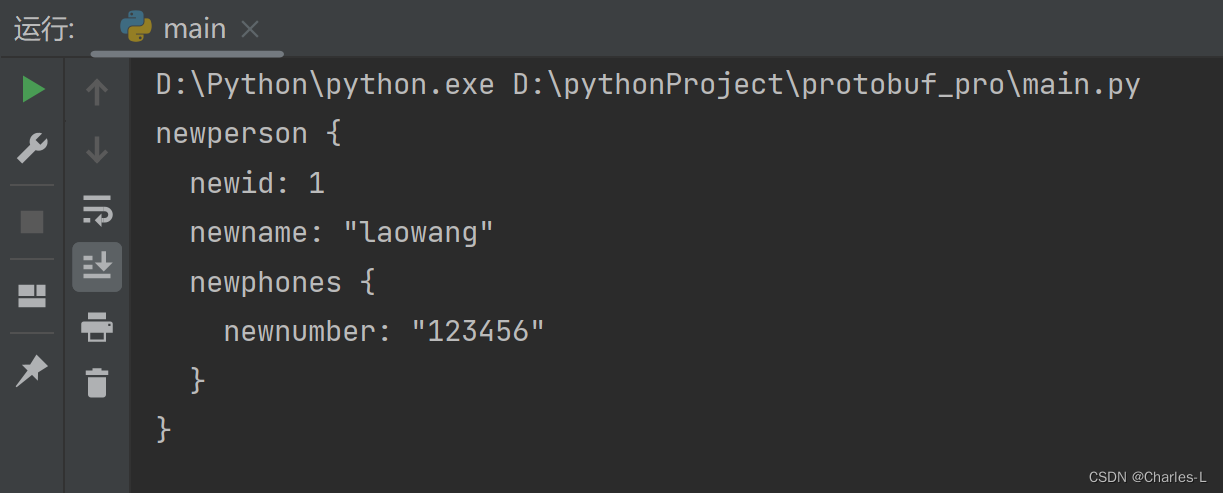Click the 运行 panel label
Image resolution: width=1223 pixels, height=493 pixels.
(x=44, y=29)
